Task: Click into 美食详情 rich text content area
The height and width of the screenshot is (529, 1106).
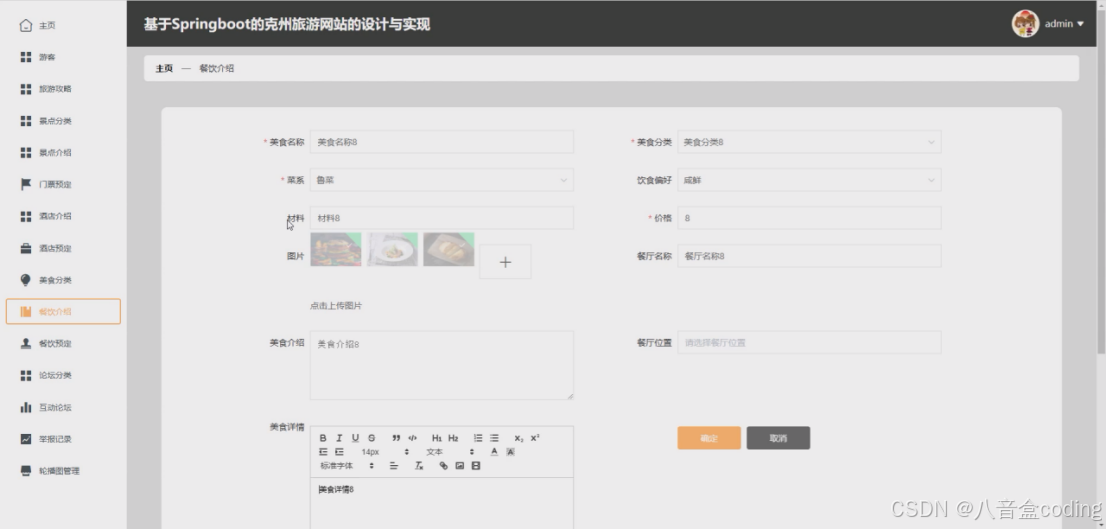Action: tap(442, 504)
